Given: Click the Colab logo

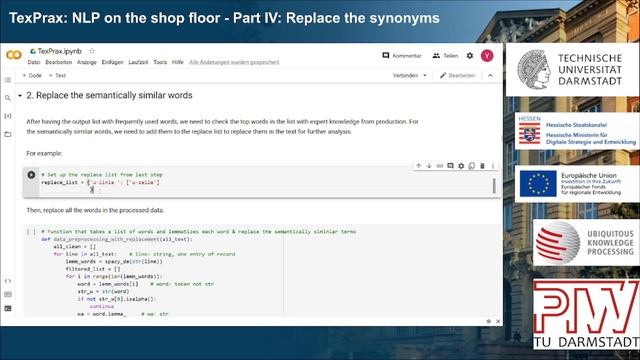Looking at the screenshot, I should coord(13,55).
